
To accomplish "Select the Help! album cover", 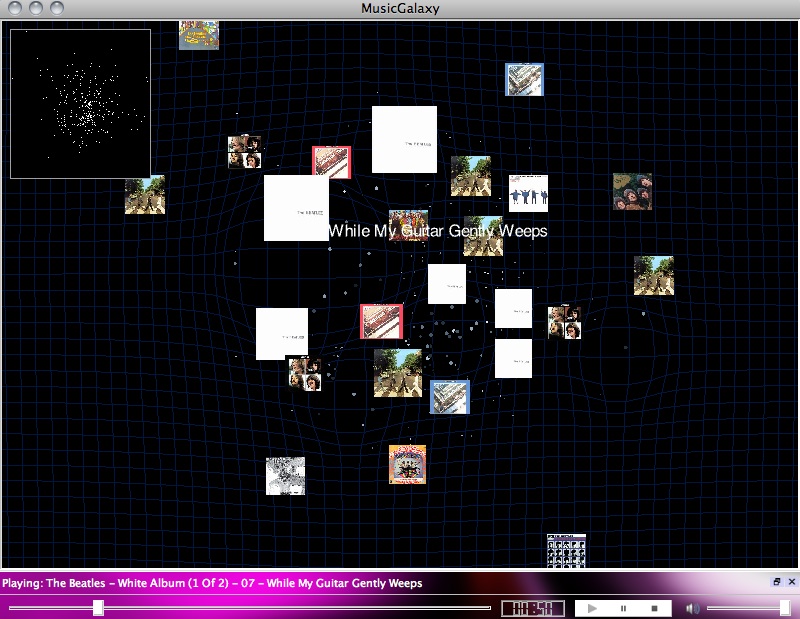I will [528, 193].
